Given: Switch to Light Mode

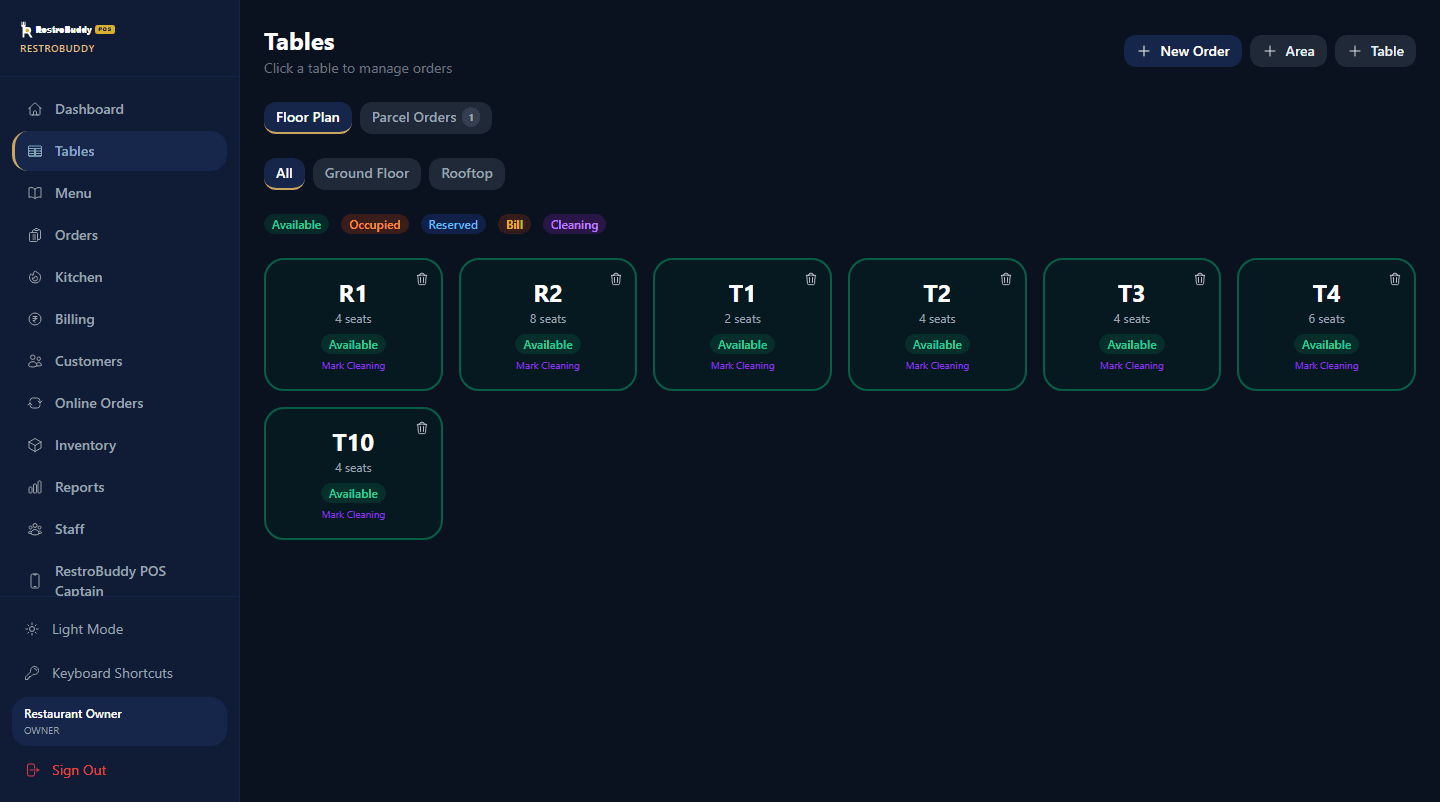Looking at the screenshot, I should [x=119, y=629].
